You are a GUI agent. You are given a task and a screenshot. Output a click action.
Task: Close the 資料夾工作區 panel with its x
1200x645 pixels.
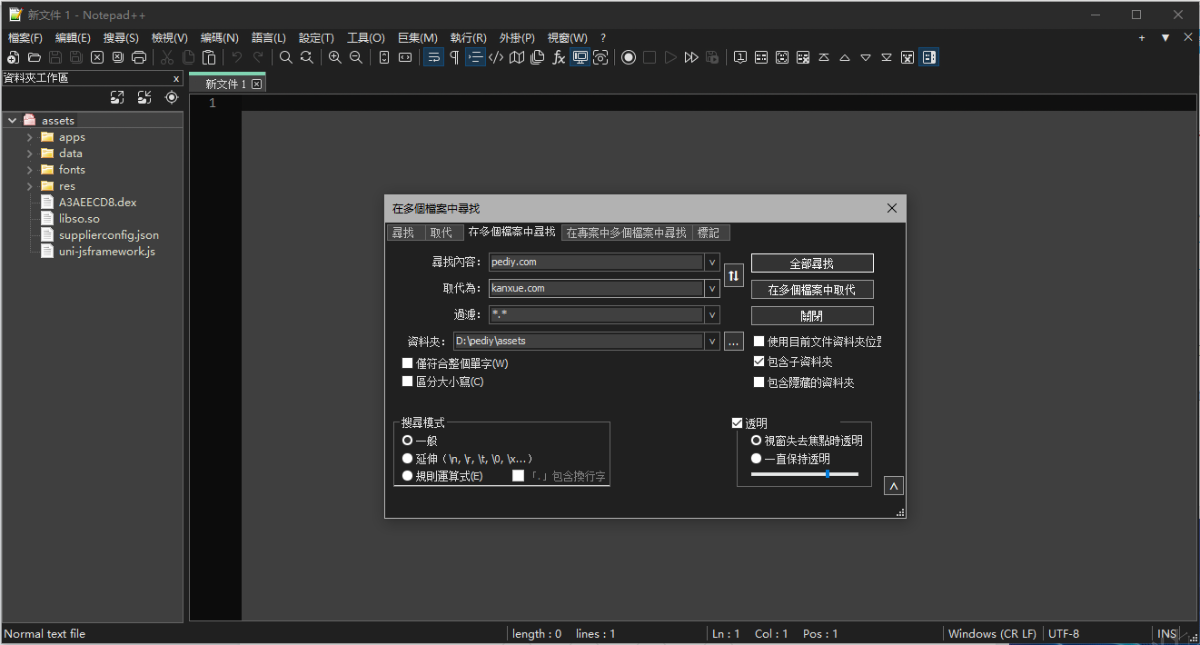(x=176, y=78)
